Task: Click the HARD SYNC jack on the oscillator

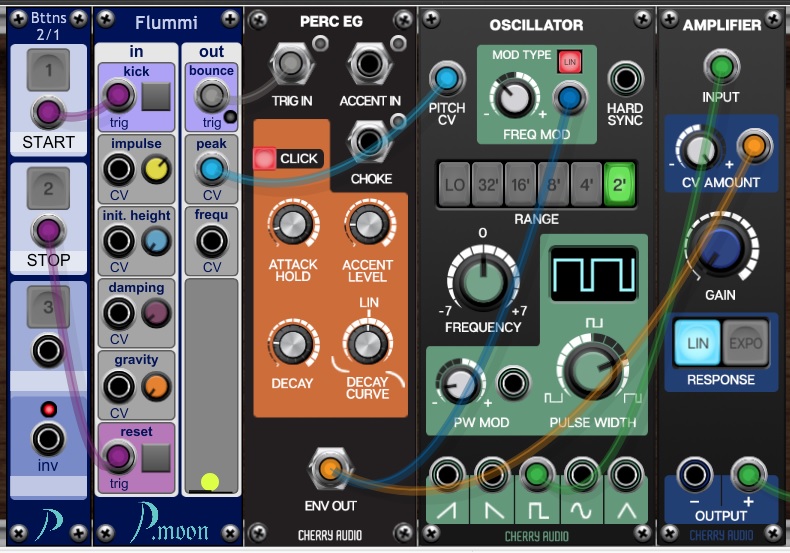Action: coord(625,78)
